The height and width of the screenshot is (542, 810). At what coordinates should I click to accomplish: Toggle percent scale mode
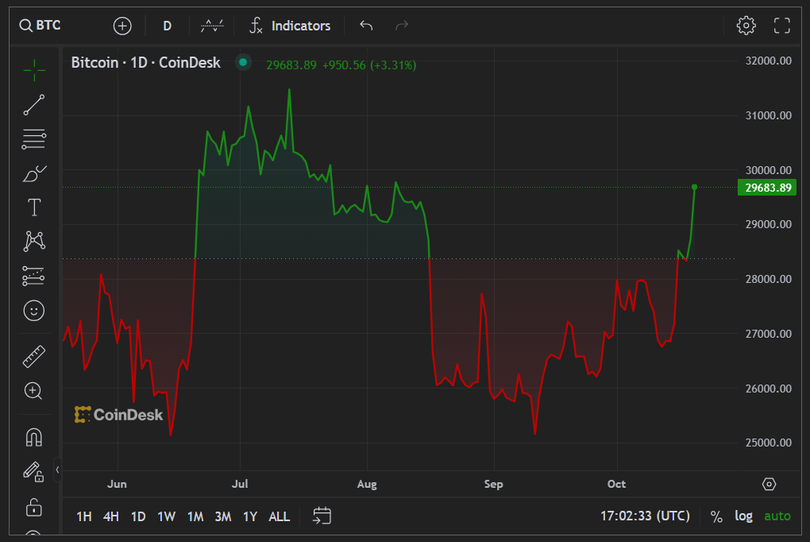tap(716, 516)
